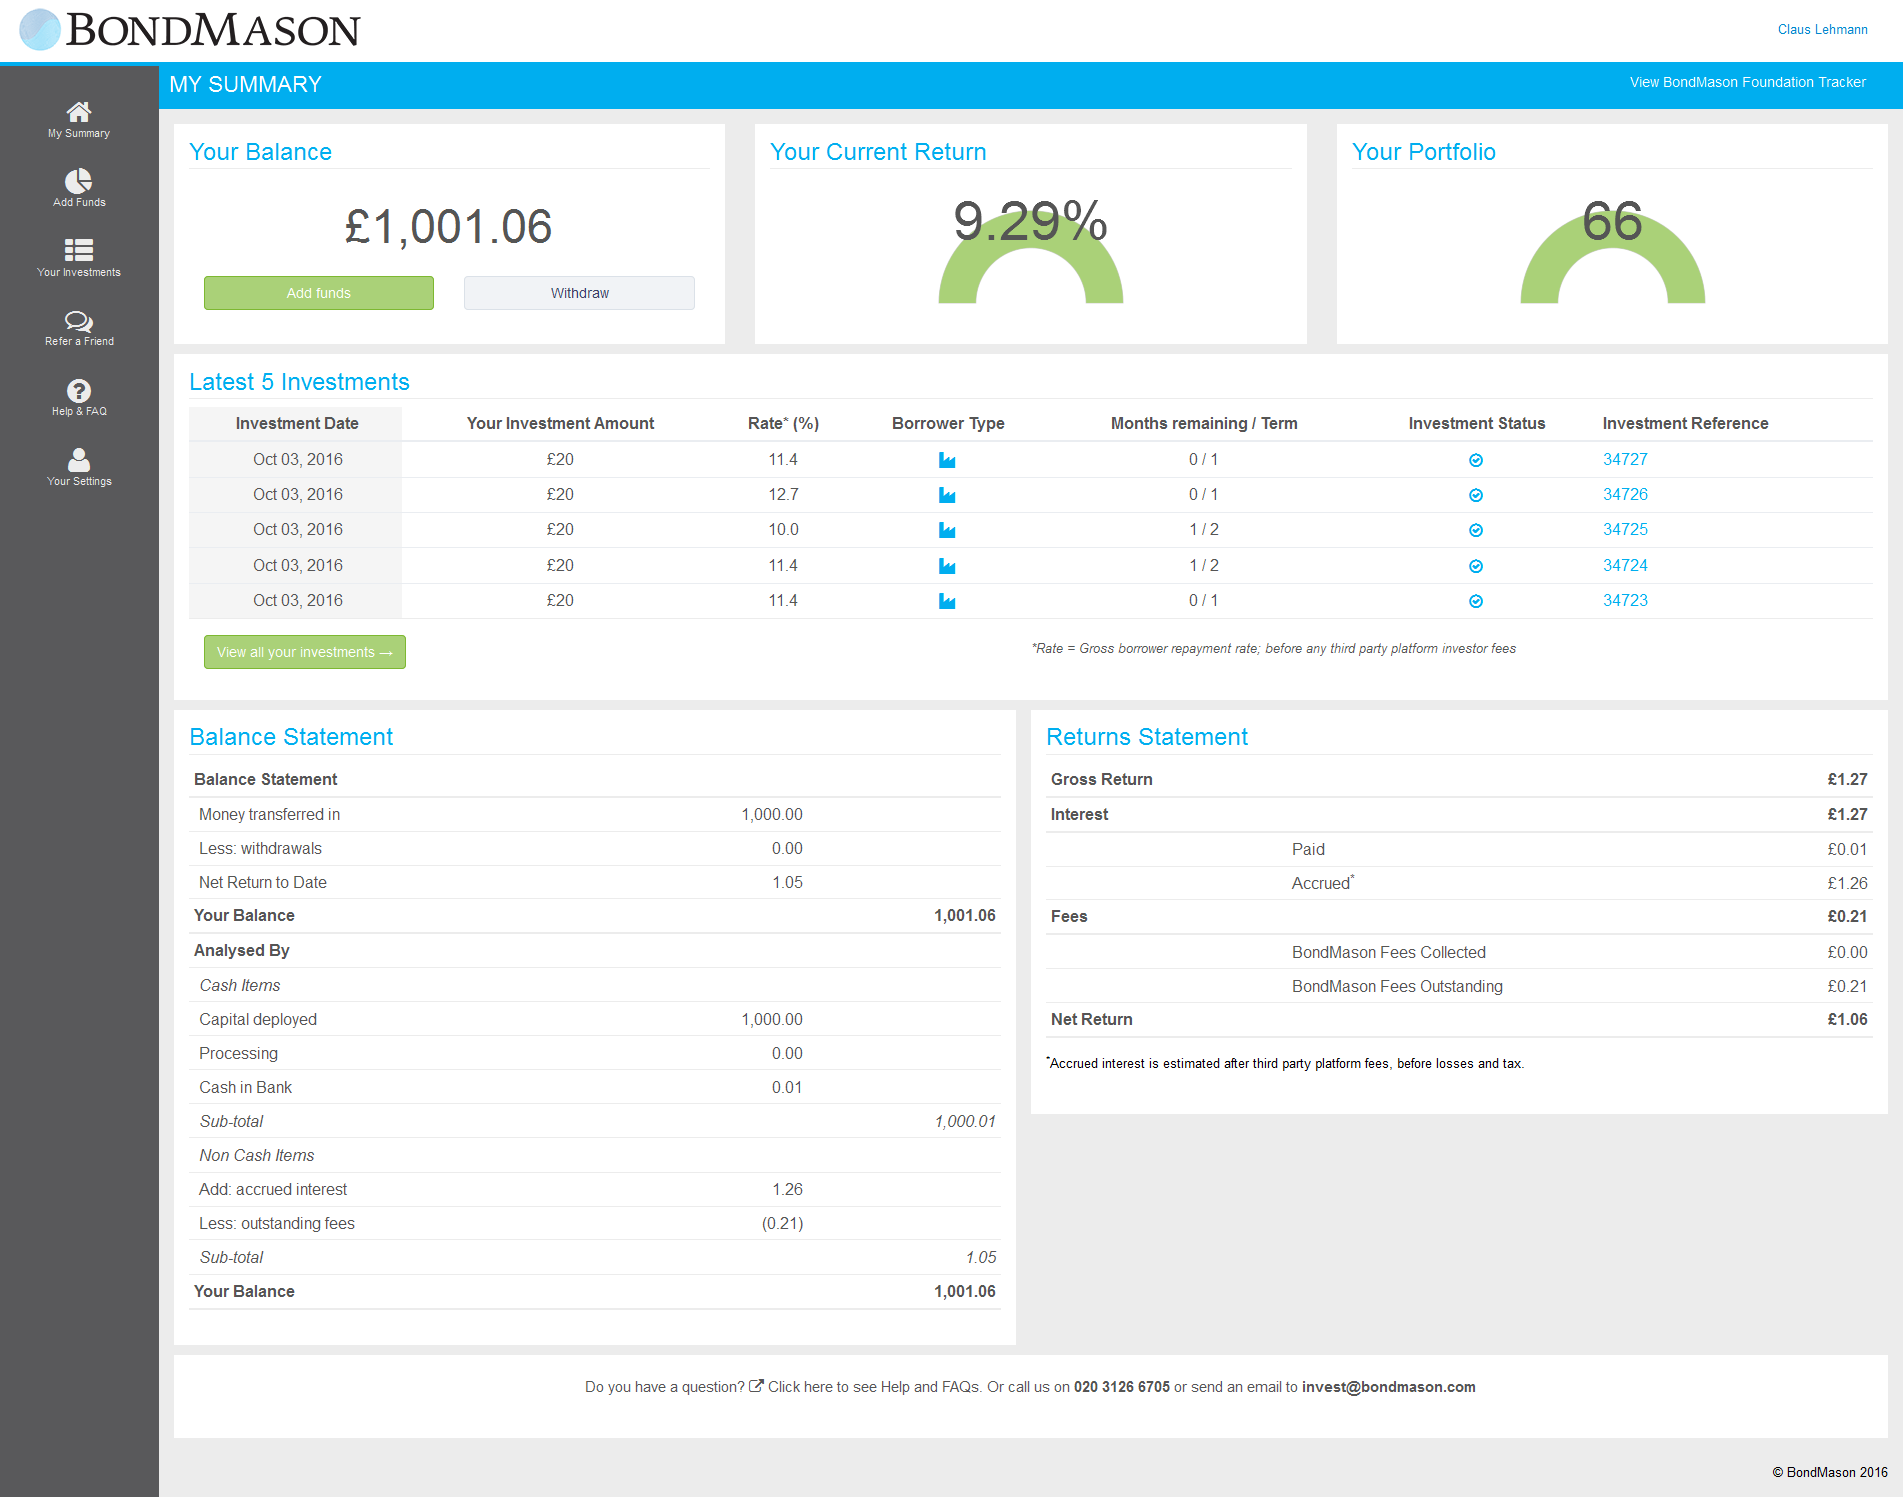1903x1497 pixels.
Task: Click borrower type icon for investment 34726
Action: point(947,495)
